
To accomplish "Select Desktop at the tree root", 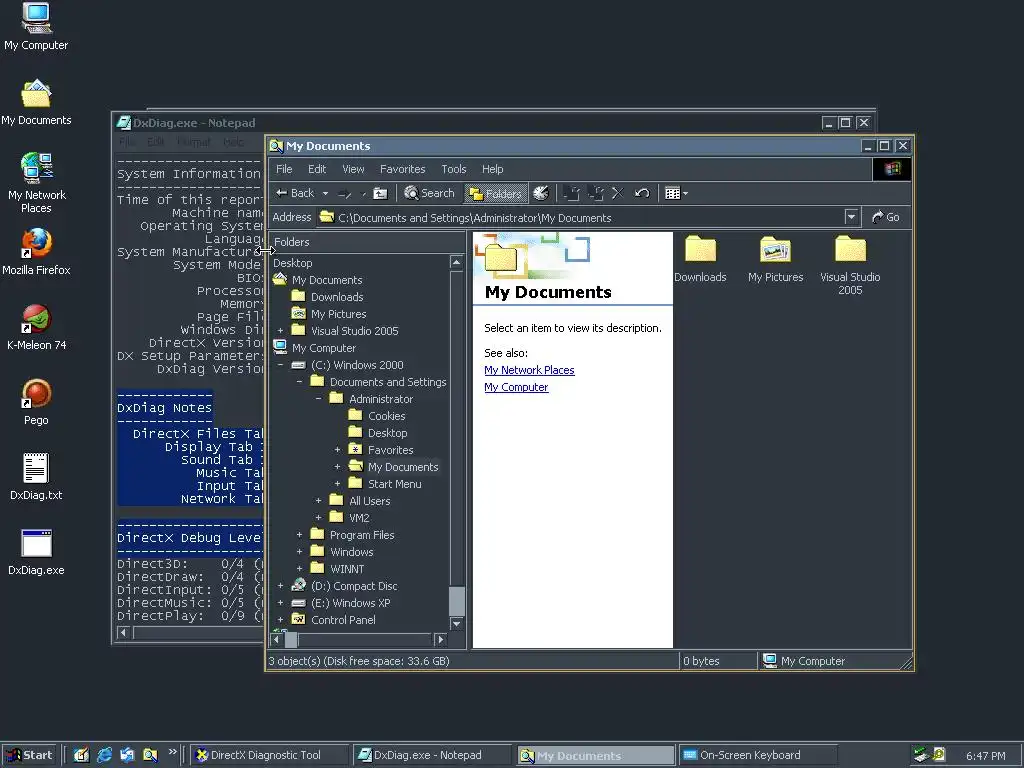I will pos(293,263).
